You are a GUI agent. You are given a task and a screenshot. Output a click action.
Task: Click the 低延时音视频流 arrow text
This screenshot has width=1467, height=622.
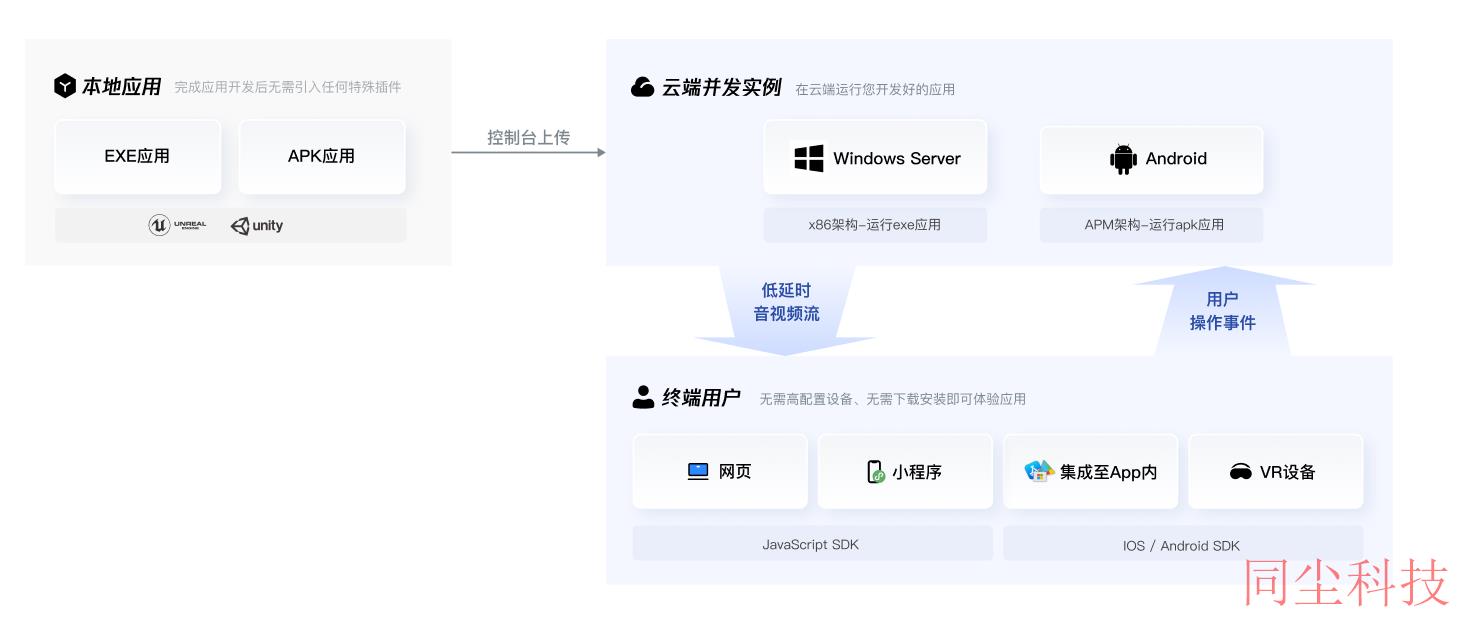coord(786,302)
